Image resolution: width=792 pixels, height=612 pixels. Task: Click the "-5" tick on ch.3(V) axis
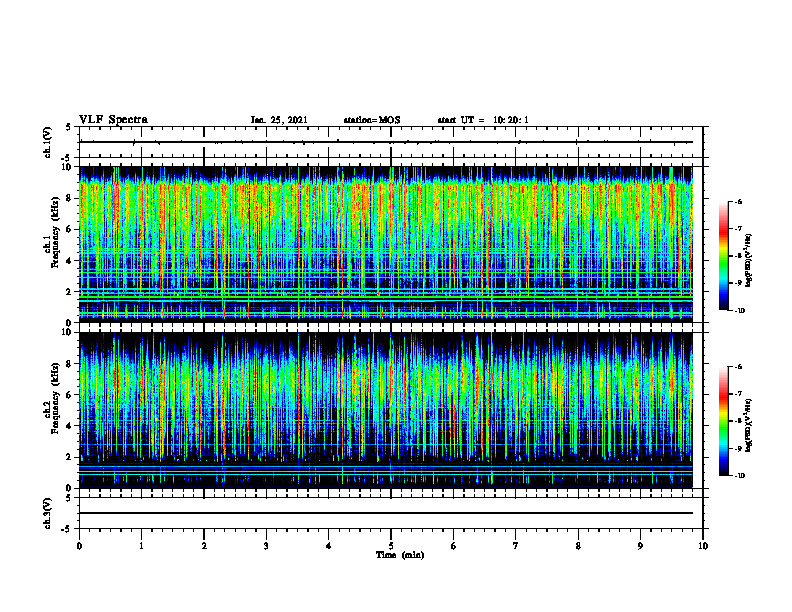click(x=68, y=529)
